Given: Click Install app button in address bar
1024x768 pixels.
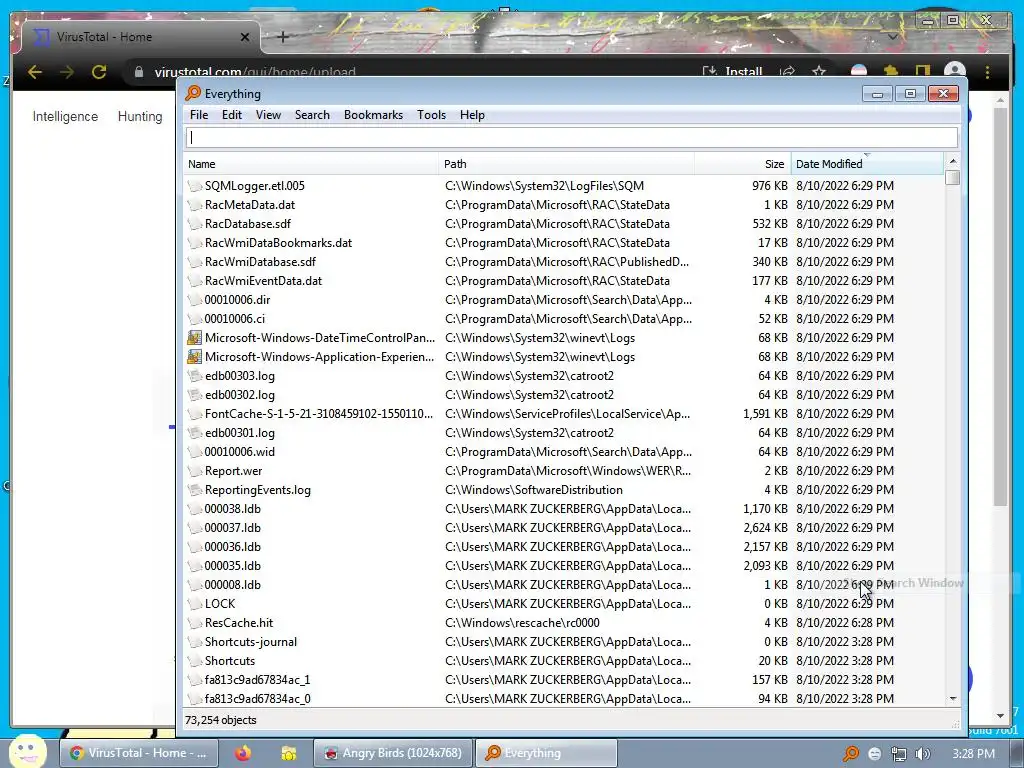Looking at the screenshot, I should pyautogui.click(x=732, y=72).
